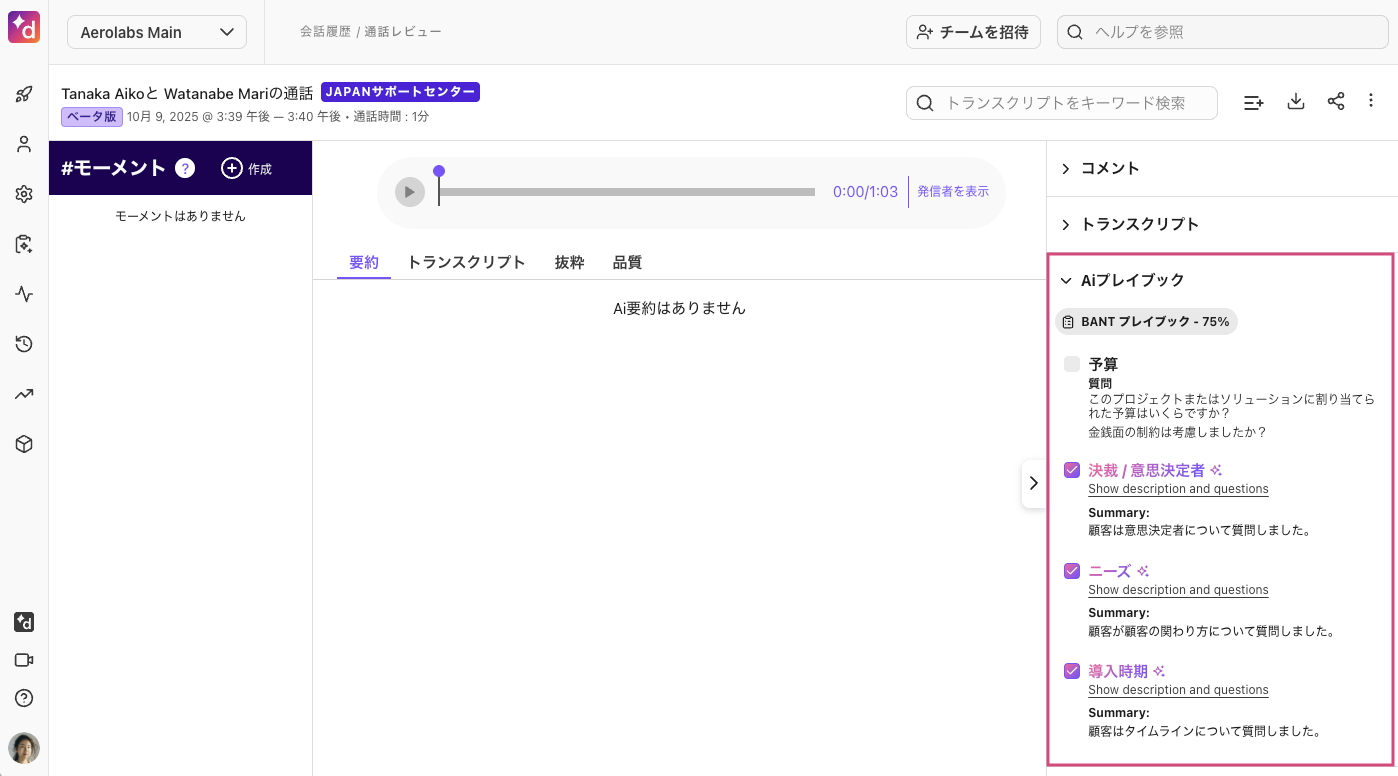Screen dimensions: 1398x776
Task: Click Show description and questions under ニーズ
Action: pyautogui.click(x=1178, y=590)
